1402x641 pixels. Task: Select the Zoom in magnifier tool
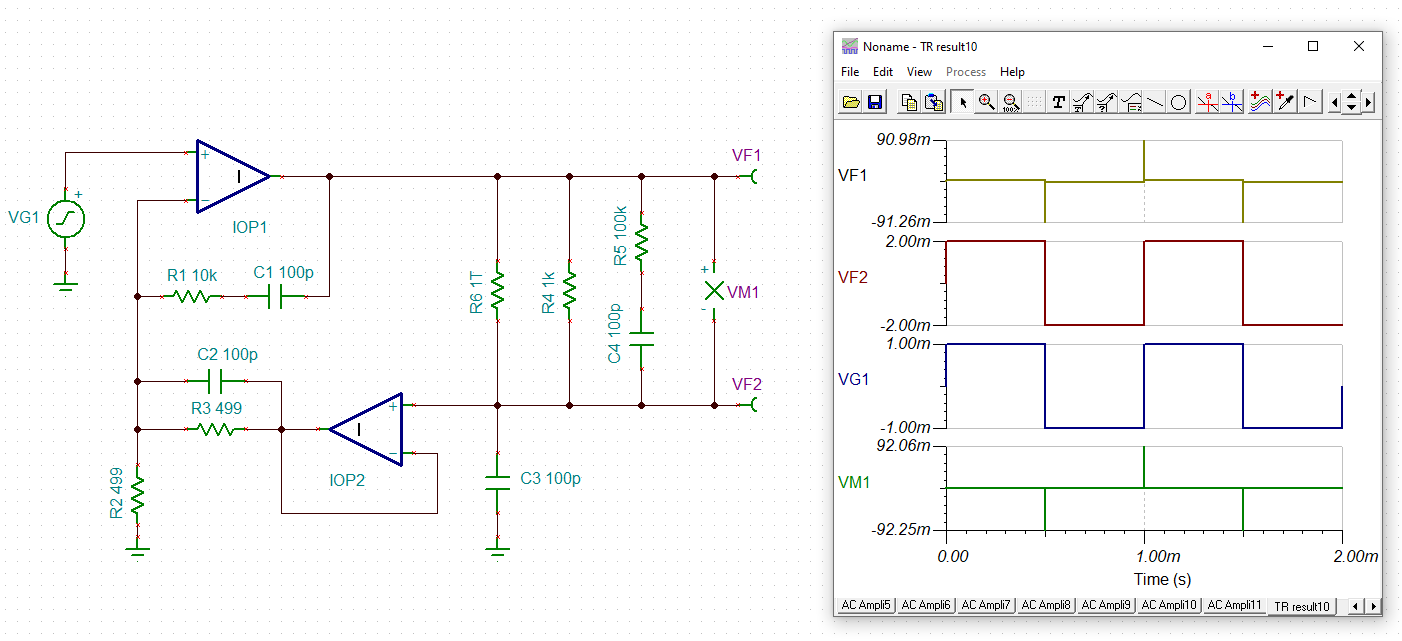pyautogui.click(x=987, y=102)
